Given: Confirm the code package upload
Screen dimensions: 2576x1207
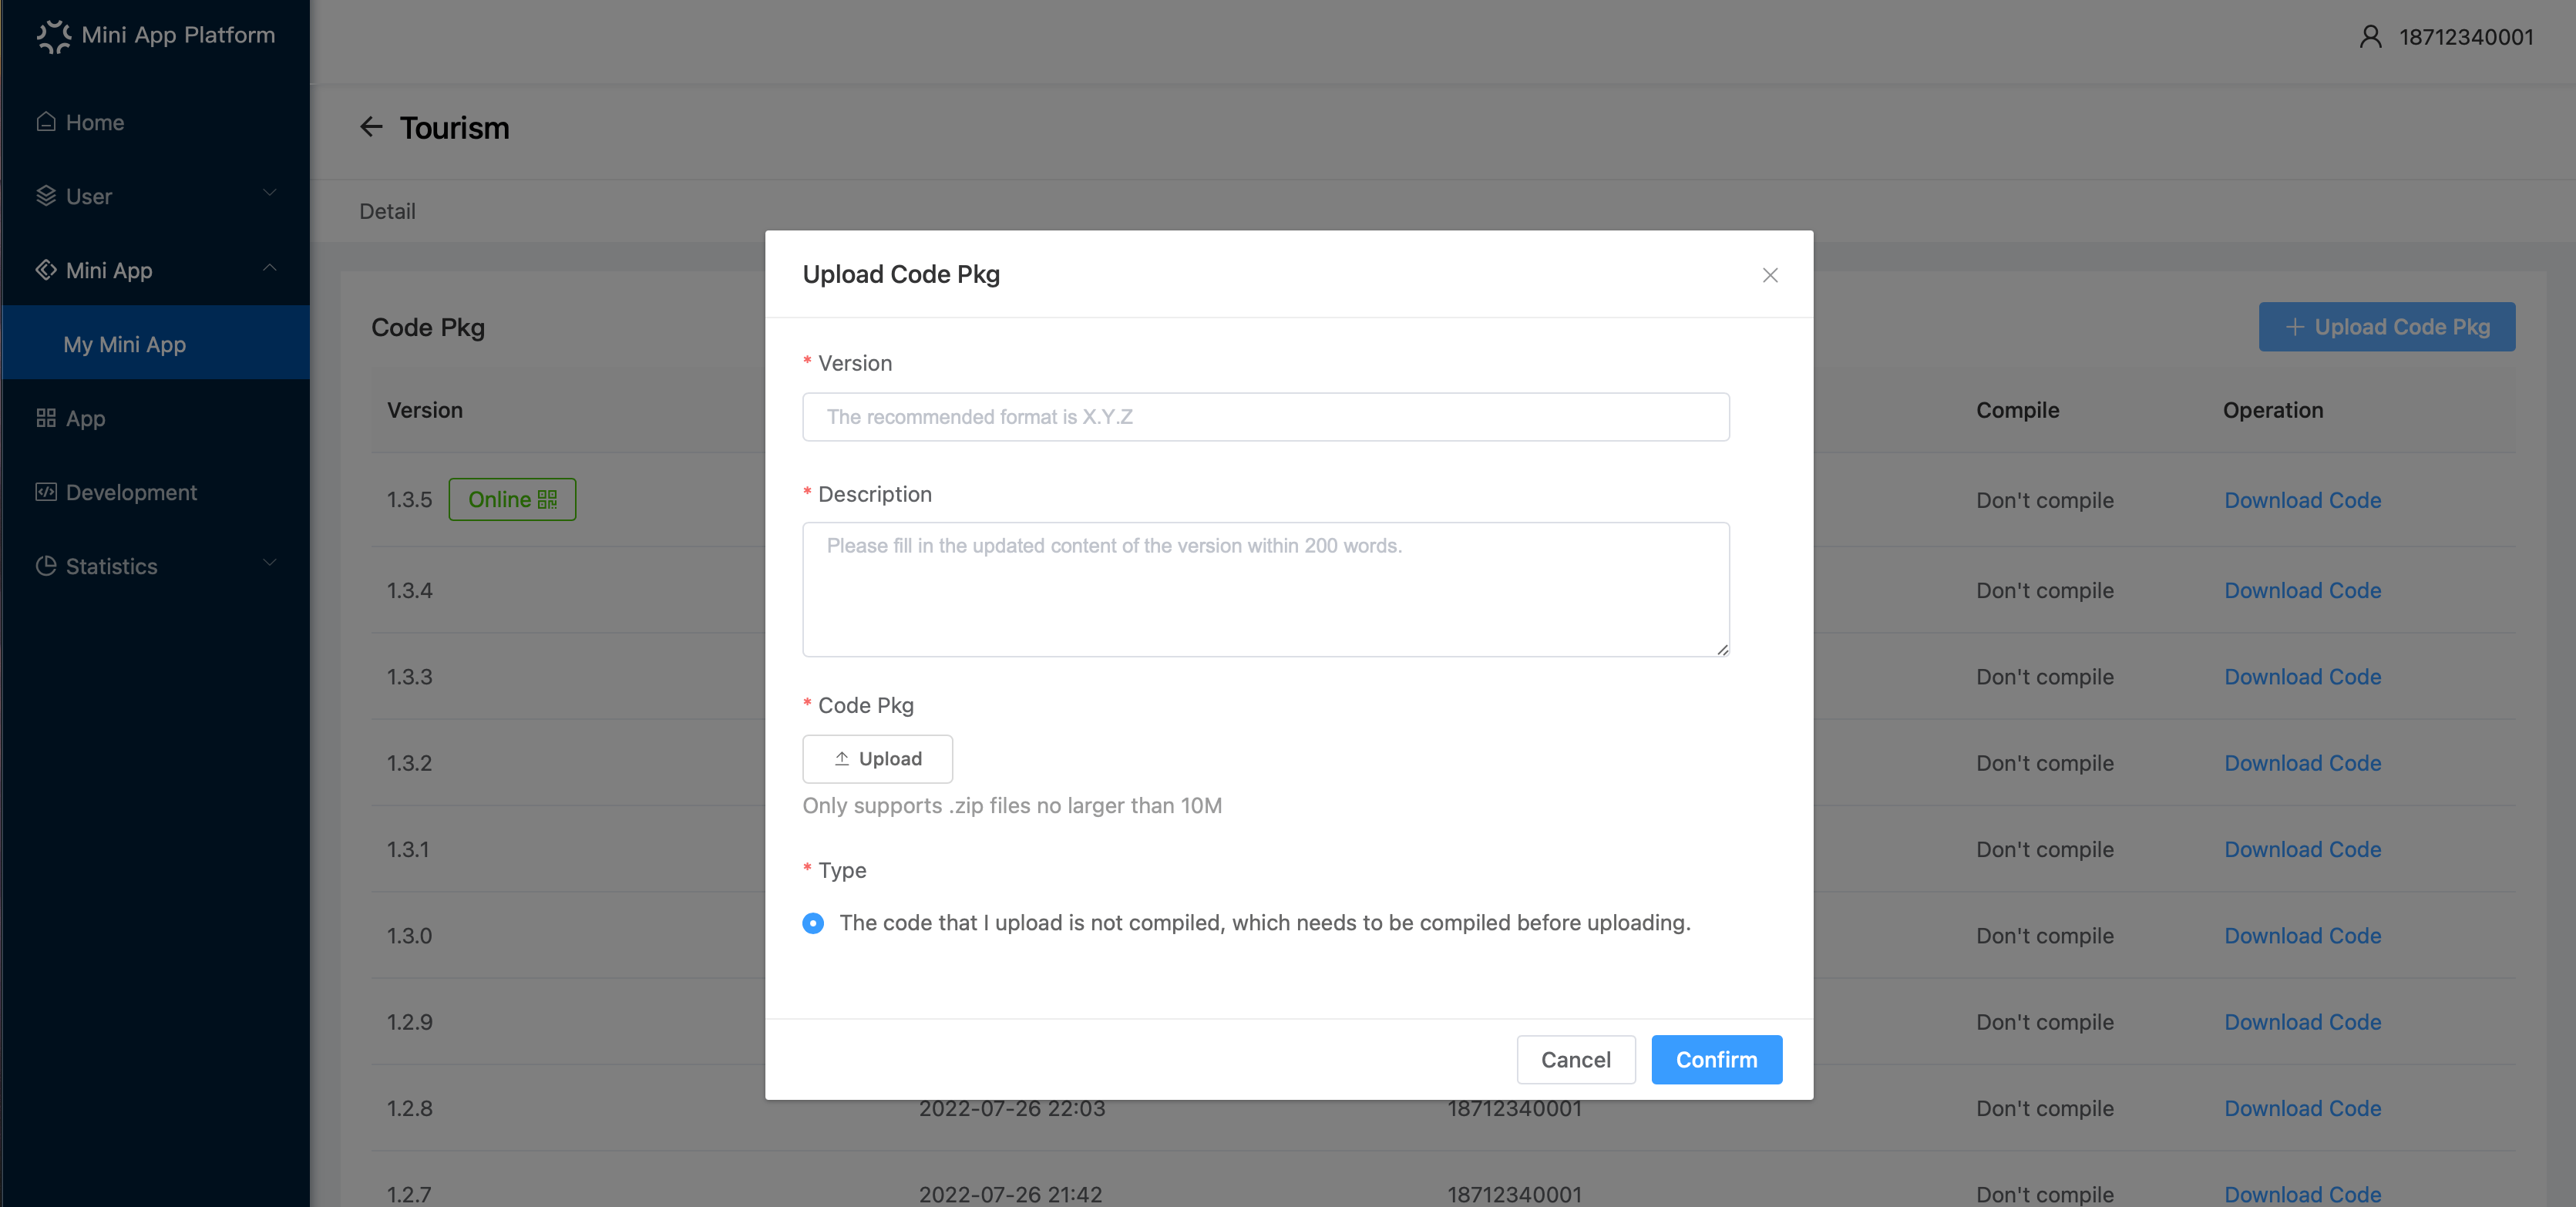Looking at the screenshot, I should point(1716,1060).
